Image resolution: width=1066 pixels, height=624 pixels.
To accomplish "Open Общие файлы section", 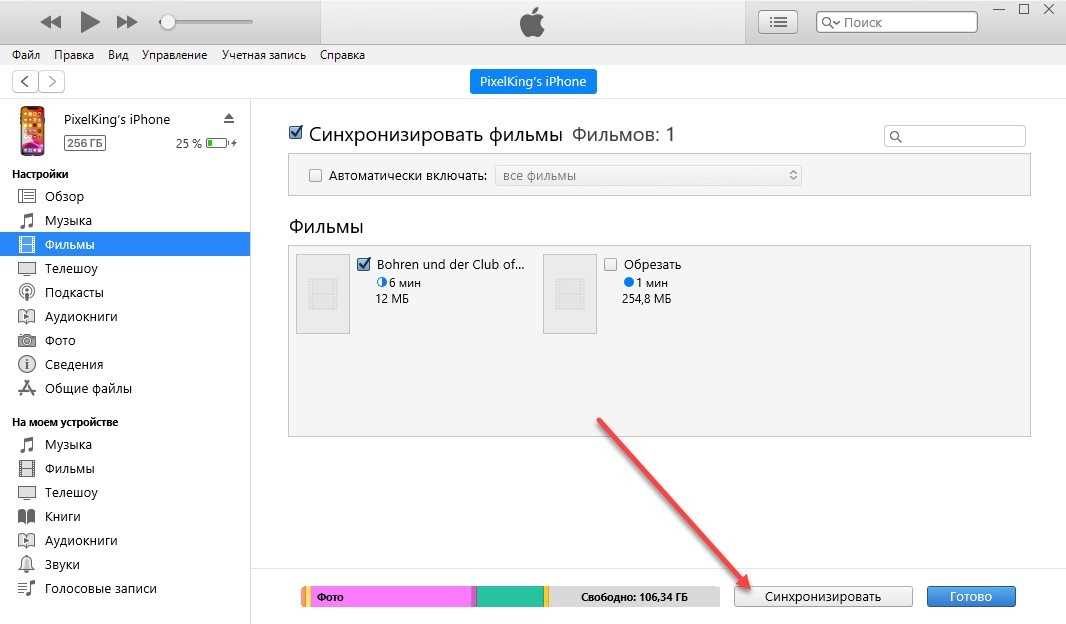I will tap(88, 389).
